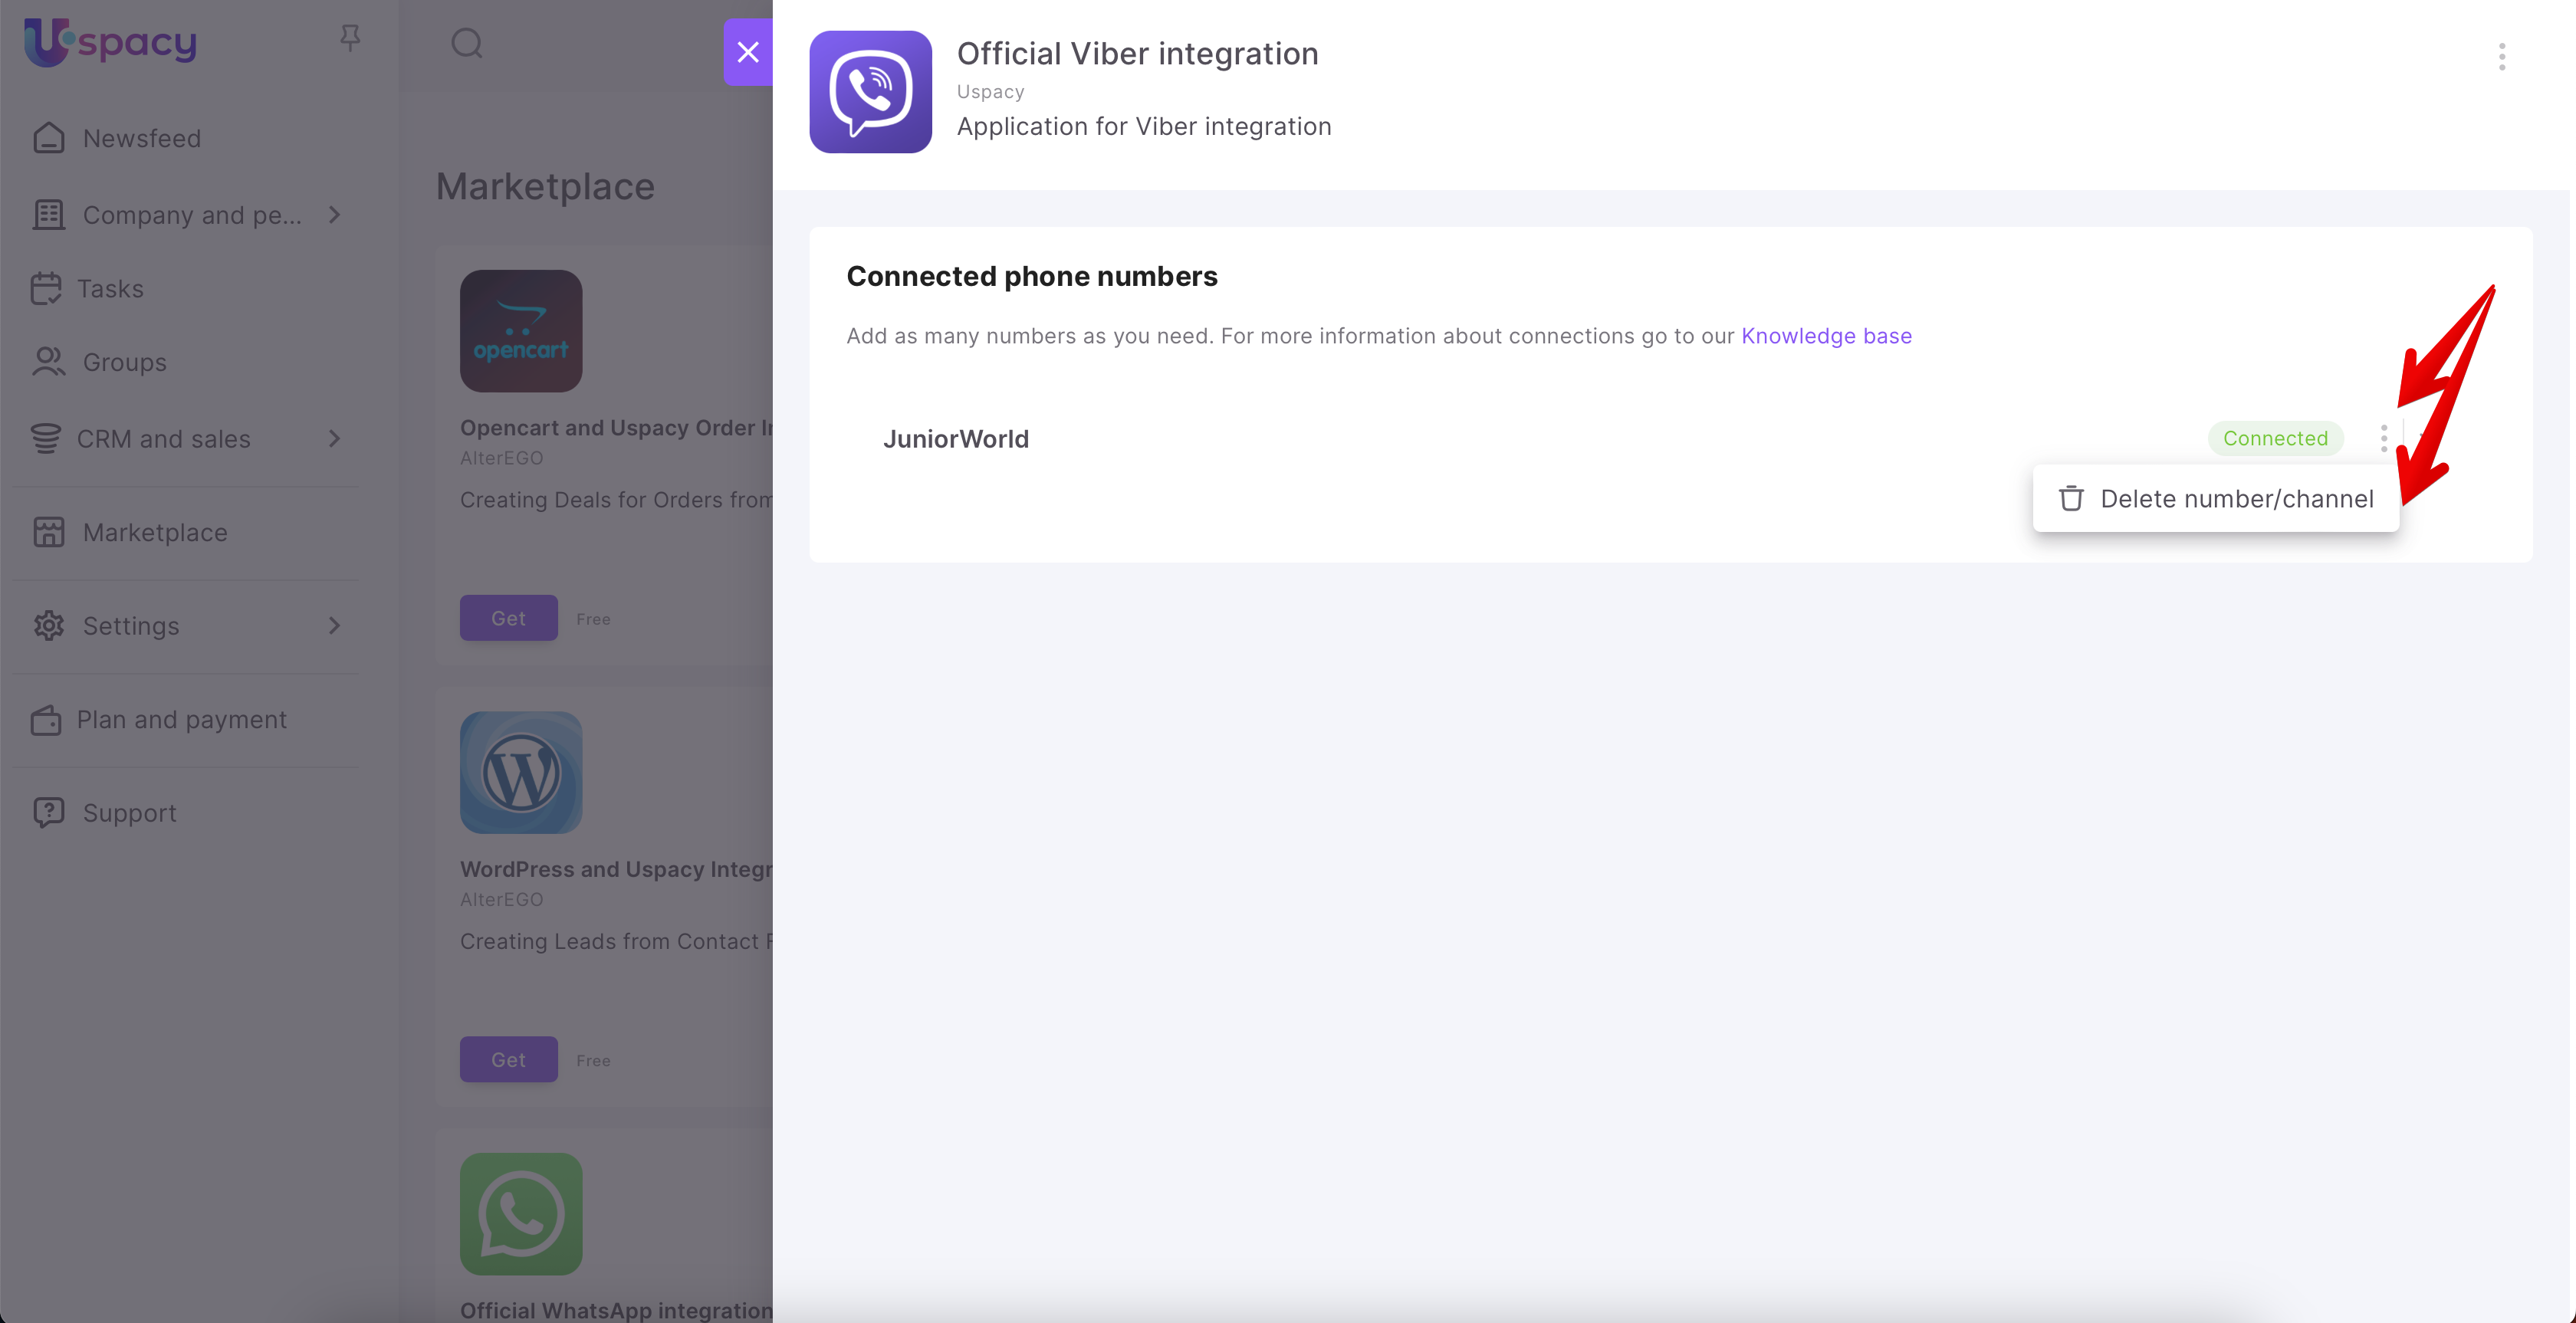Open Groups in the sidebar
This screenshot has height=1323, width=2576.
pyautogui.click(x=124, y=362)
